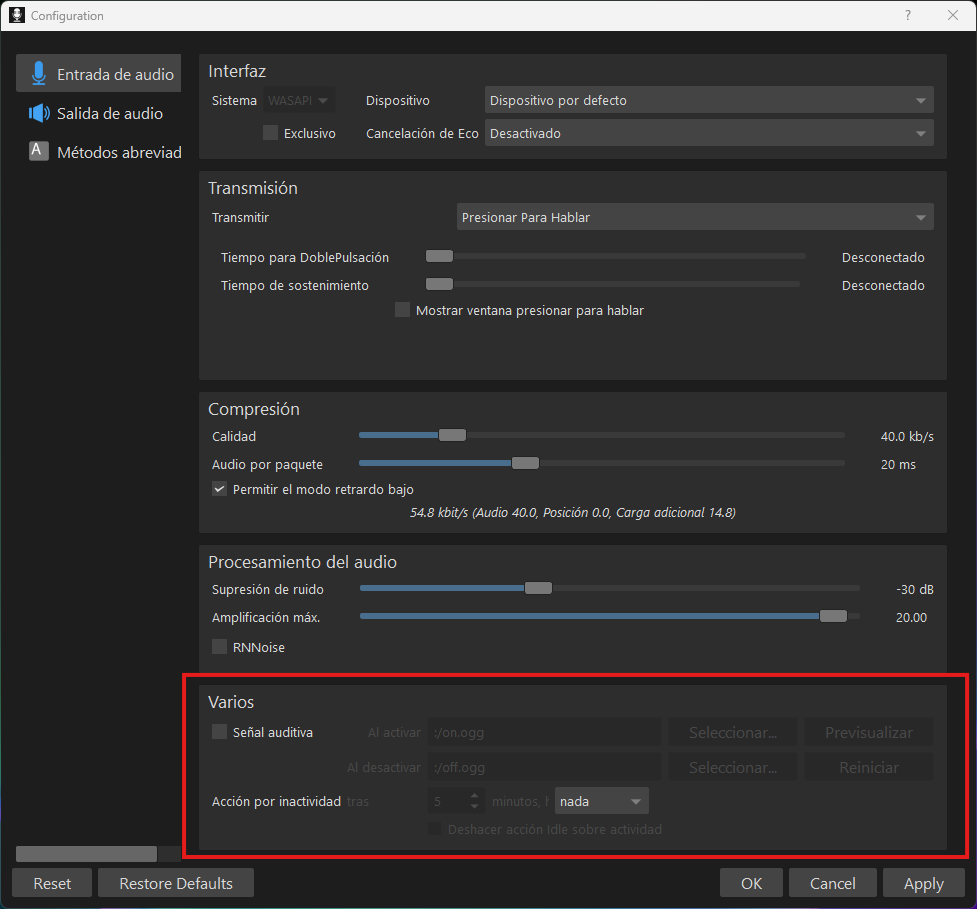
Task: Click the question mark help button
Action: pyautogui.click(x=908, y=15)
